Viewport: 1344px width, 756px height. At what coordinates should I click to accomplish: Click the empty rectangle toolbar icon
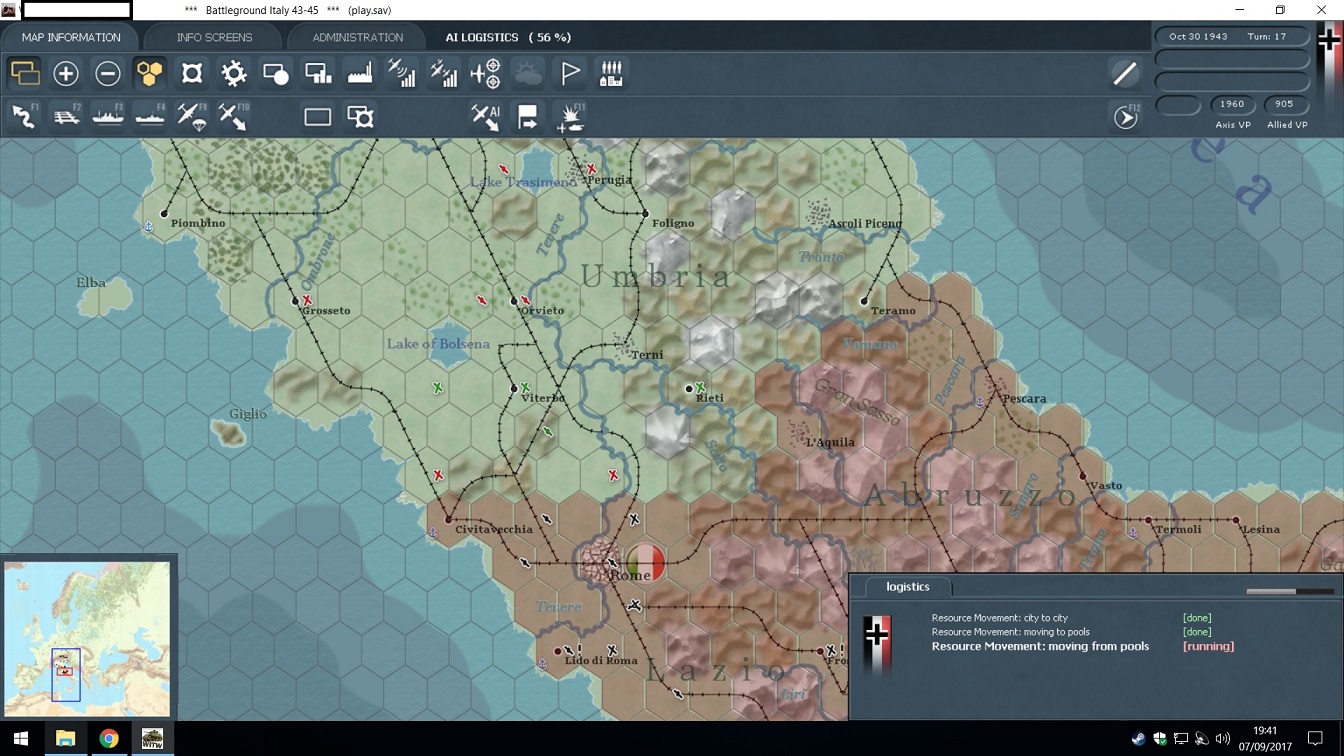[318, 117]
